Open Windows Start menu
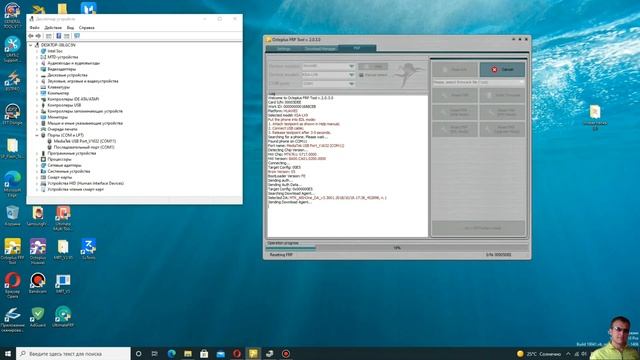Viewport: 640px width, 360px height. tap(8, 353)
